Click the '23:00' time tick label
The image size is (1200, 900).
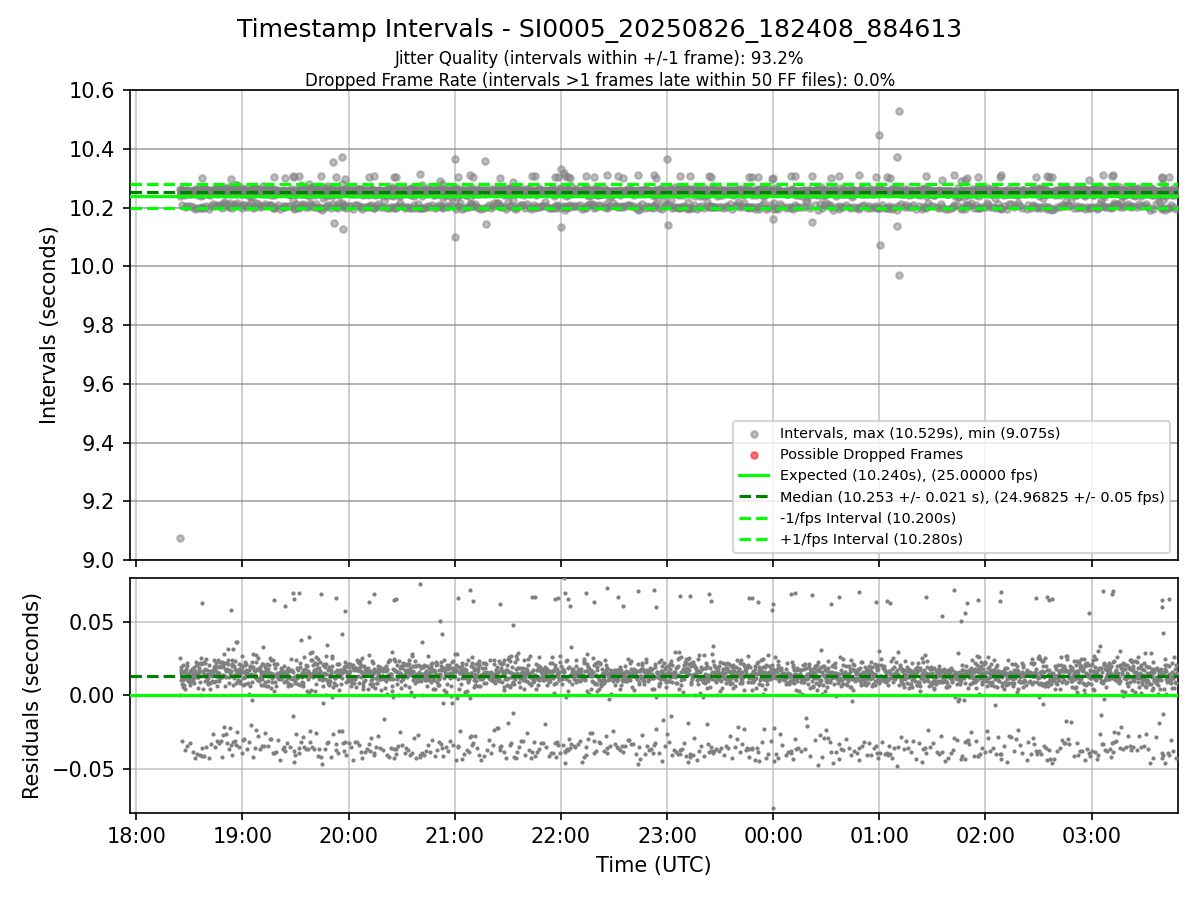[667, 834]
